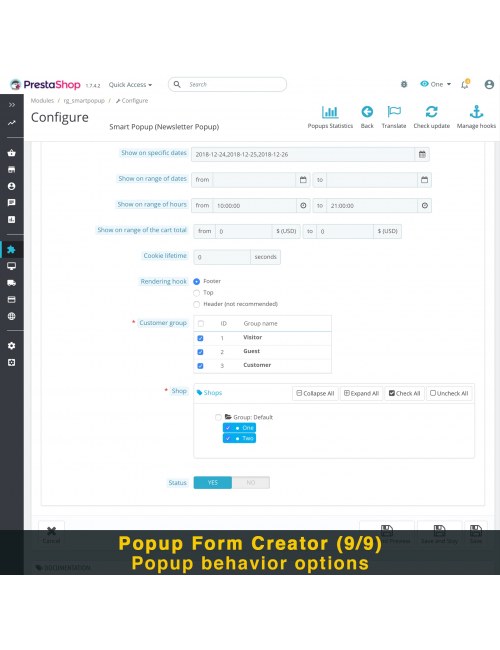Select Header (not recommended) rendering hook
The width and height of the screenshot is (500, 650).
[x=197, y=305]
